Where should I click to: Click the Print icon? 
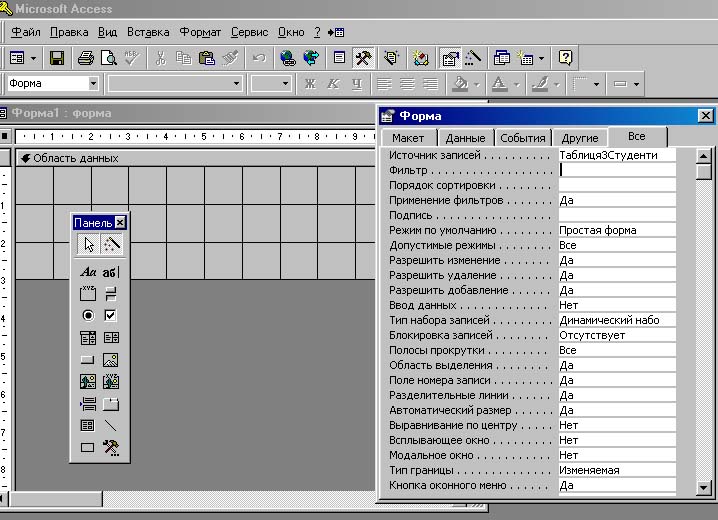[x=86, y=58]
